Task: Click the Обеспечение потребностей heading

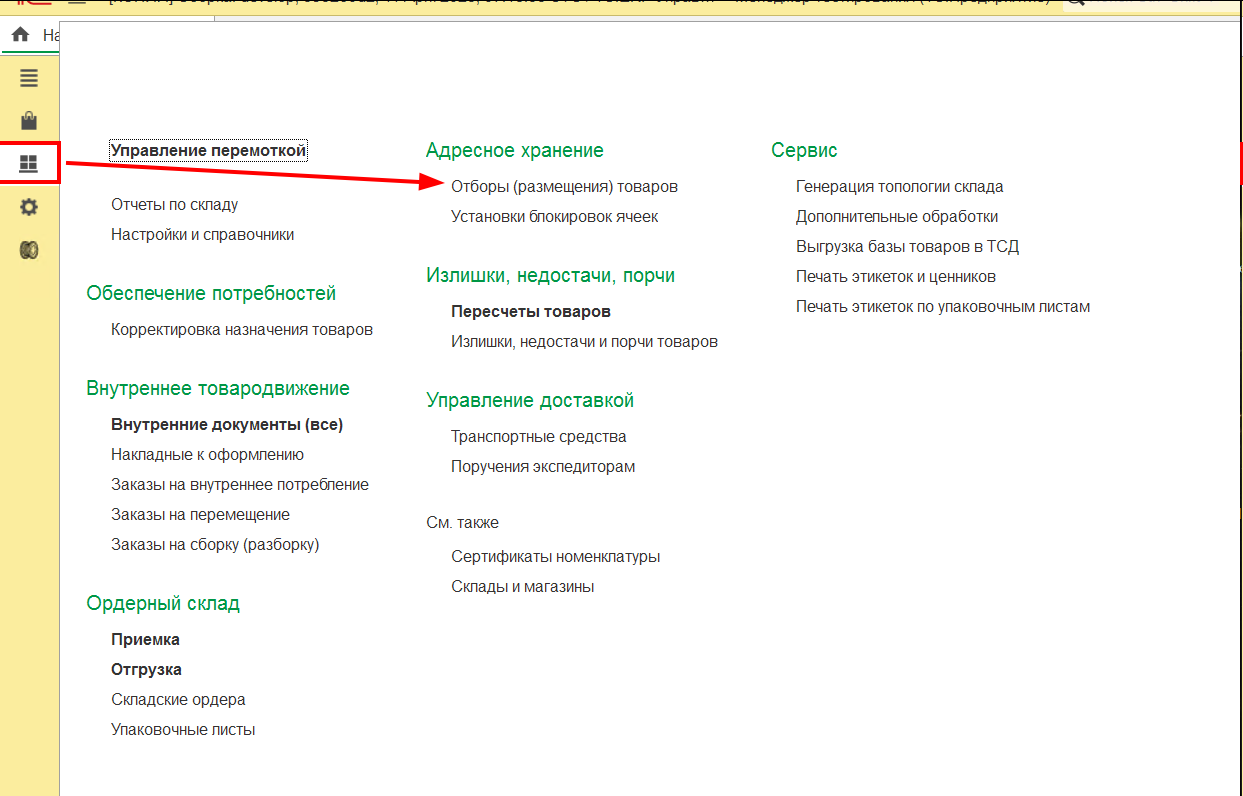Action: point(212,294)
